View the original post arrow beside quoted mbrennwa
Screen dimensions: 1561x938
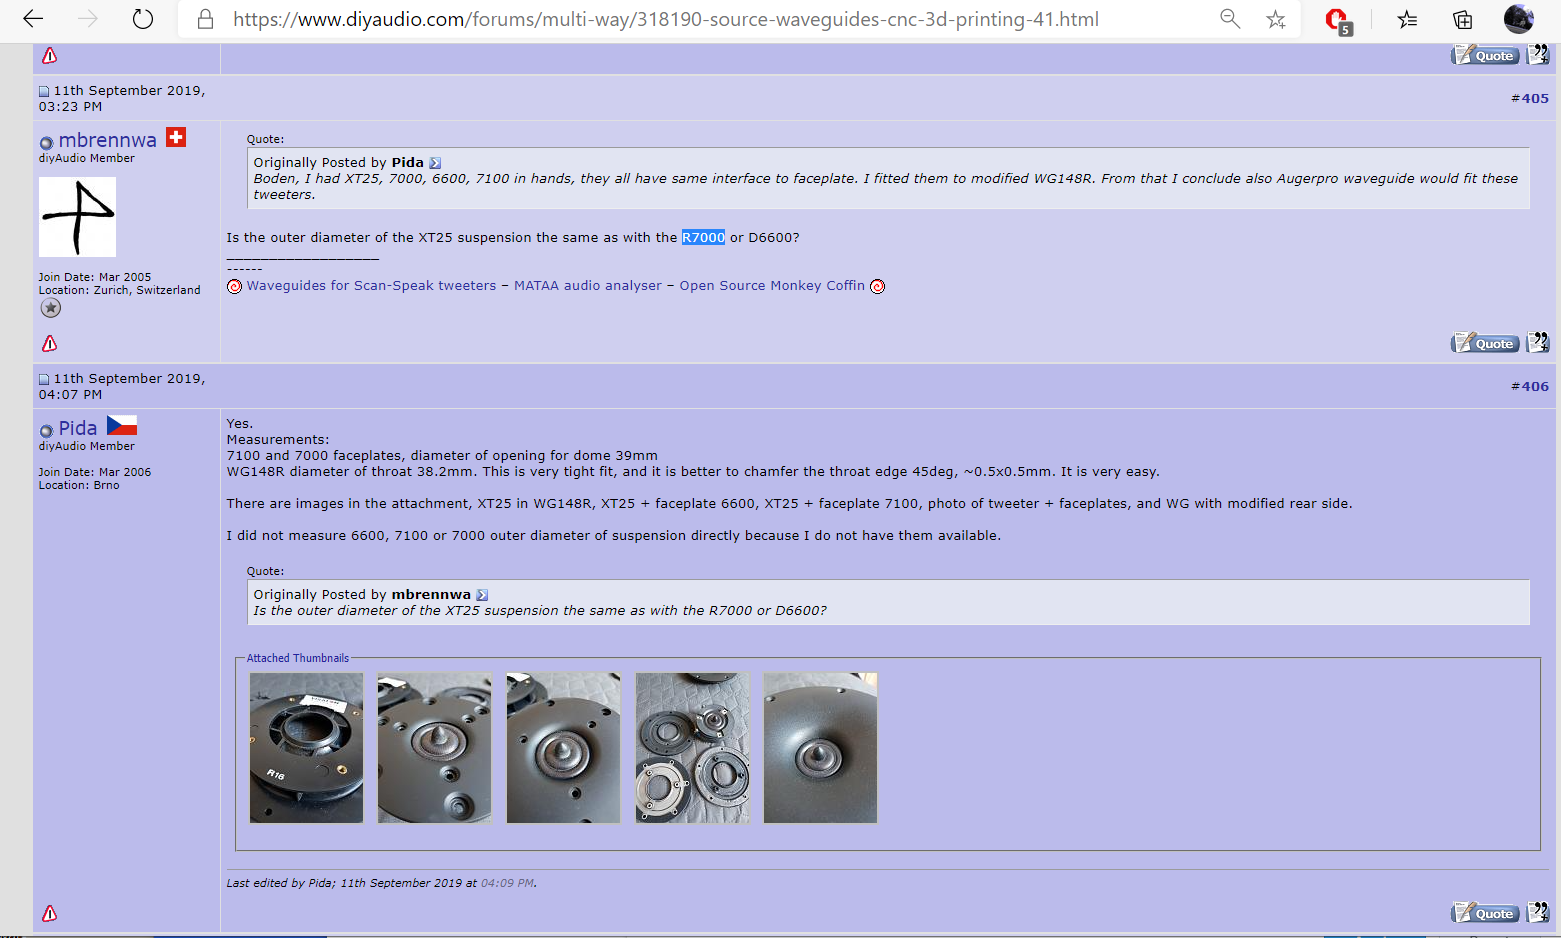coord(482,595)
